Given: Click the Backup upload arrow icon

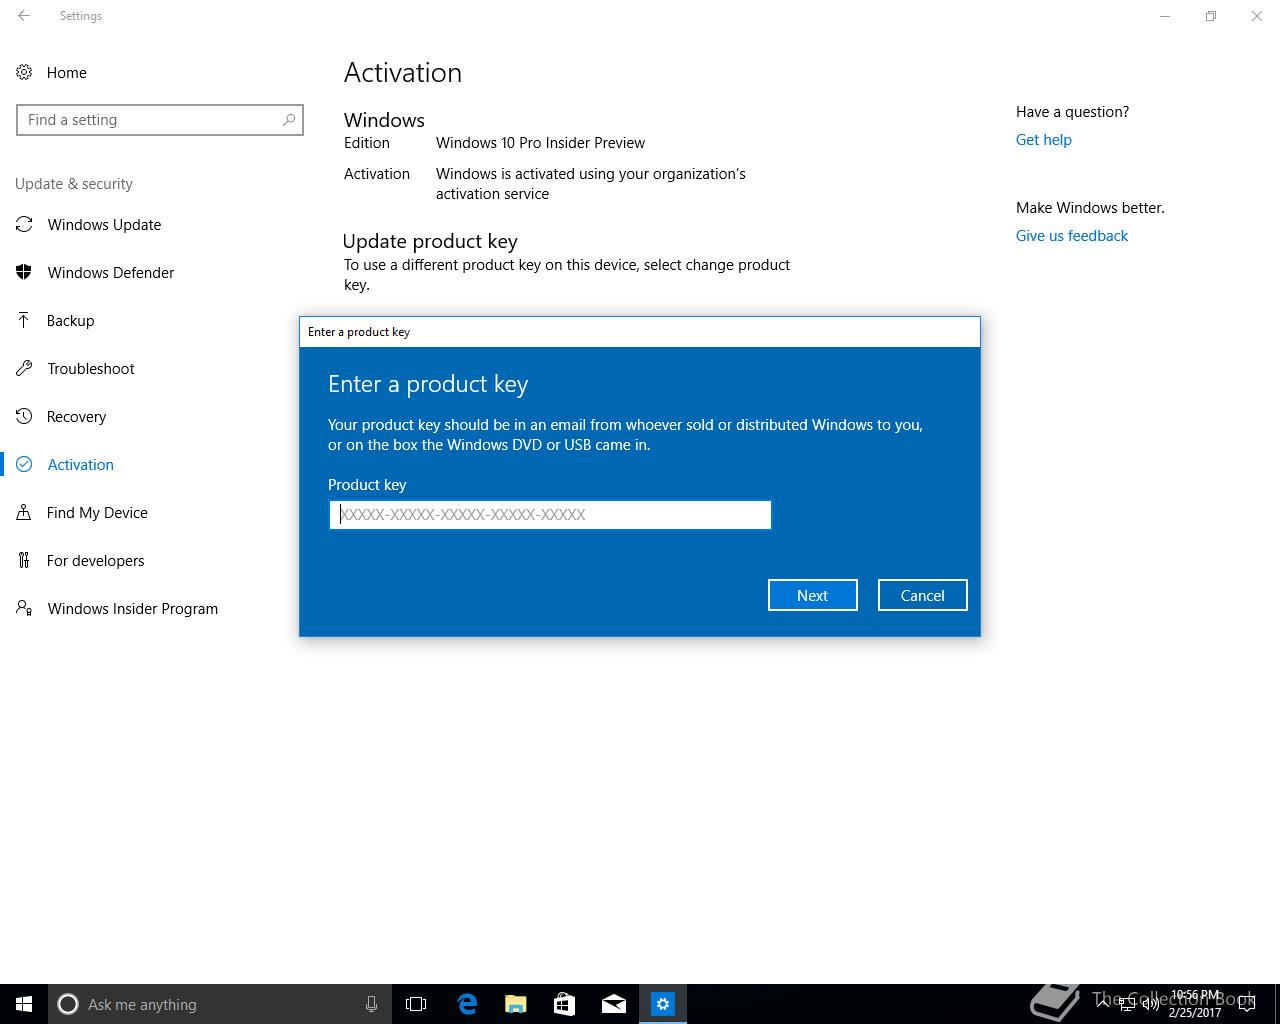Looking at the screenshot, I should pos(24,320).
